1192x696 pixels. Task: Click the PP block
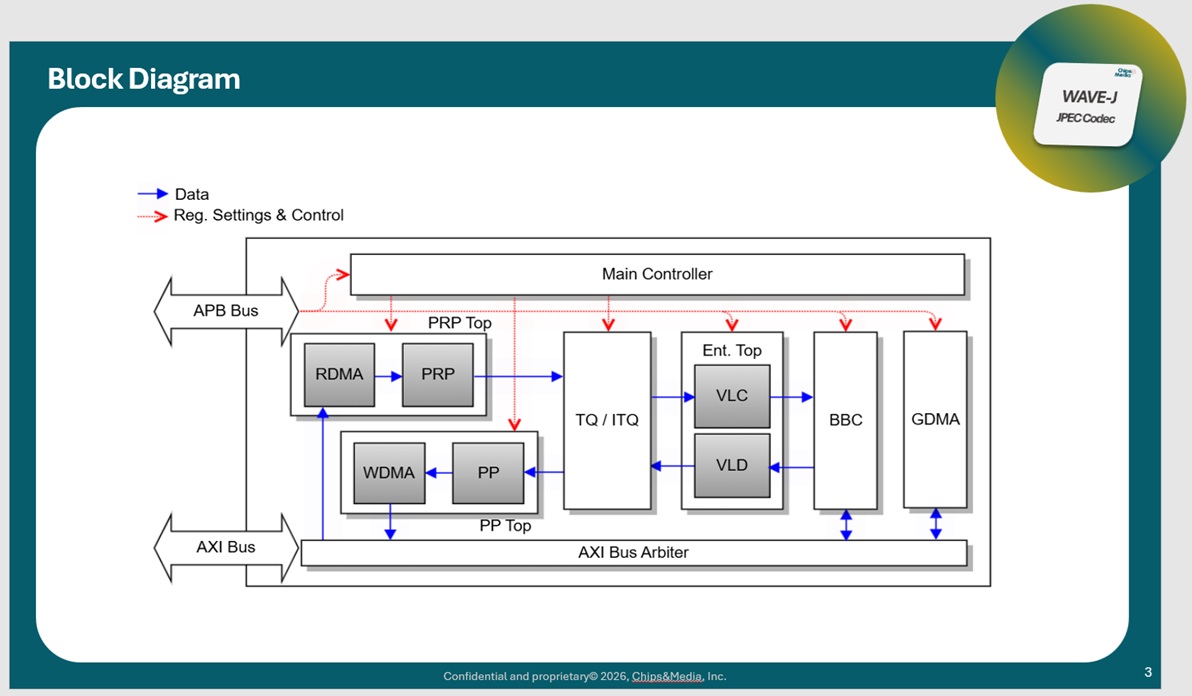click(488, 473)
